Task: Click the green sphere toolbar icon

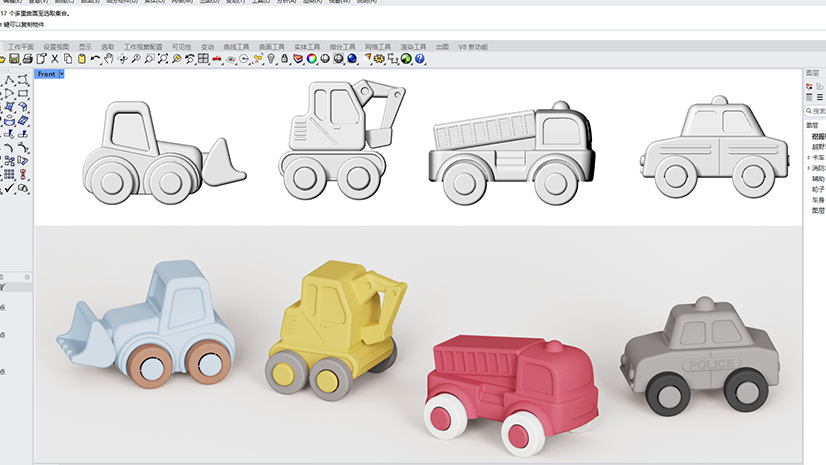Action: pos(406,59)
